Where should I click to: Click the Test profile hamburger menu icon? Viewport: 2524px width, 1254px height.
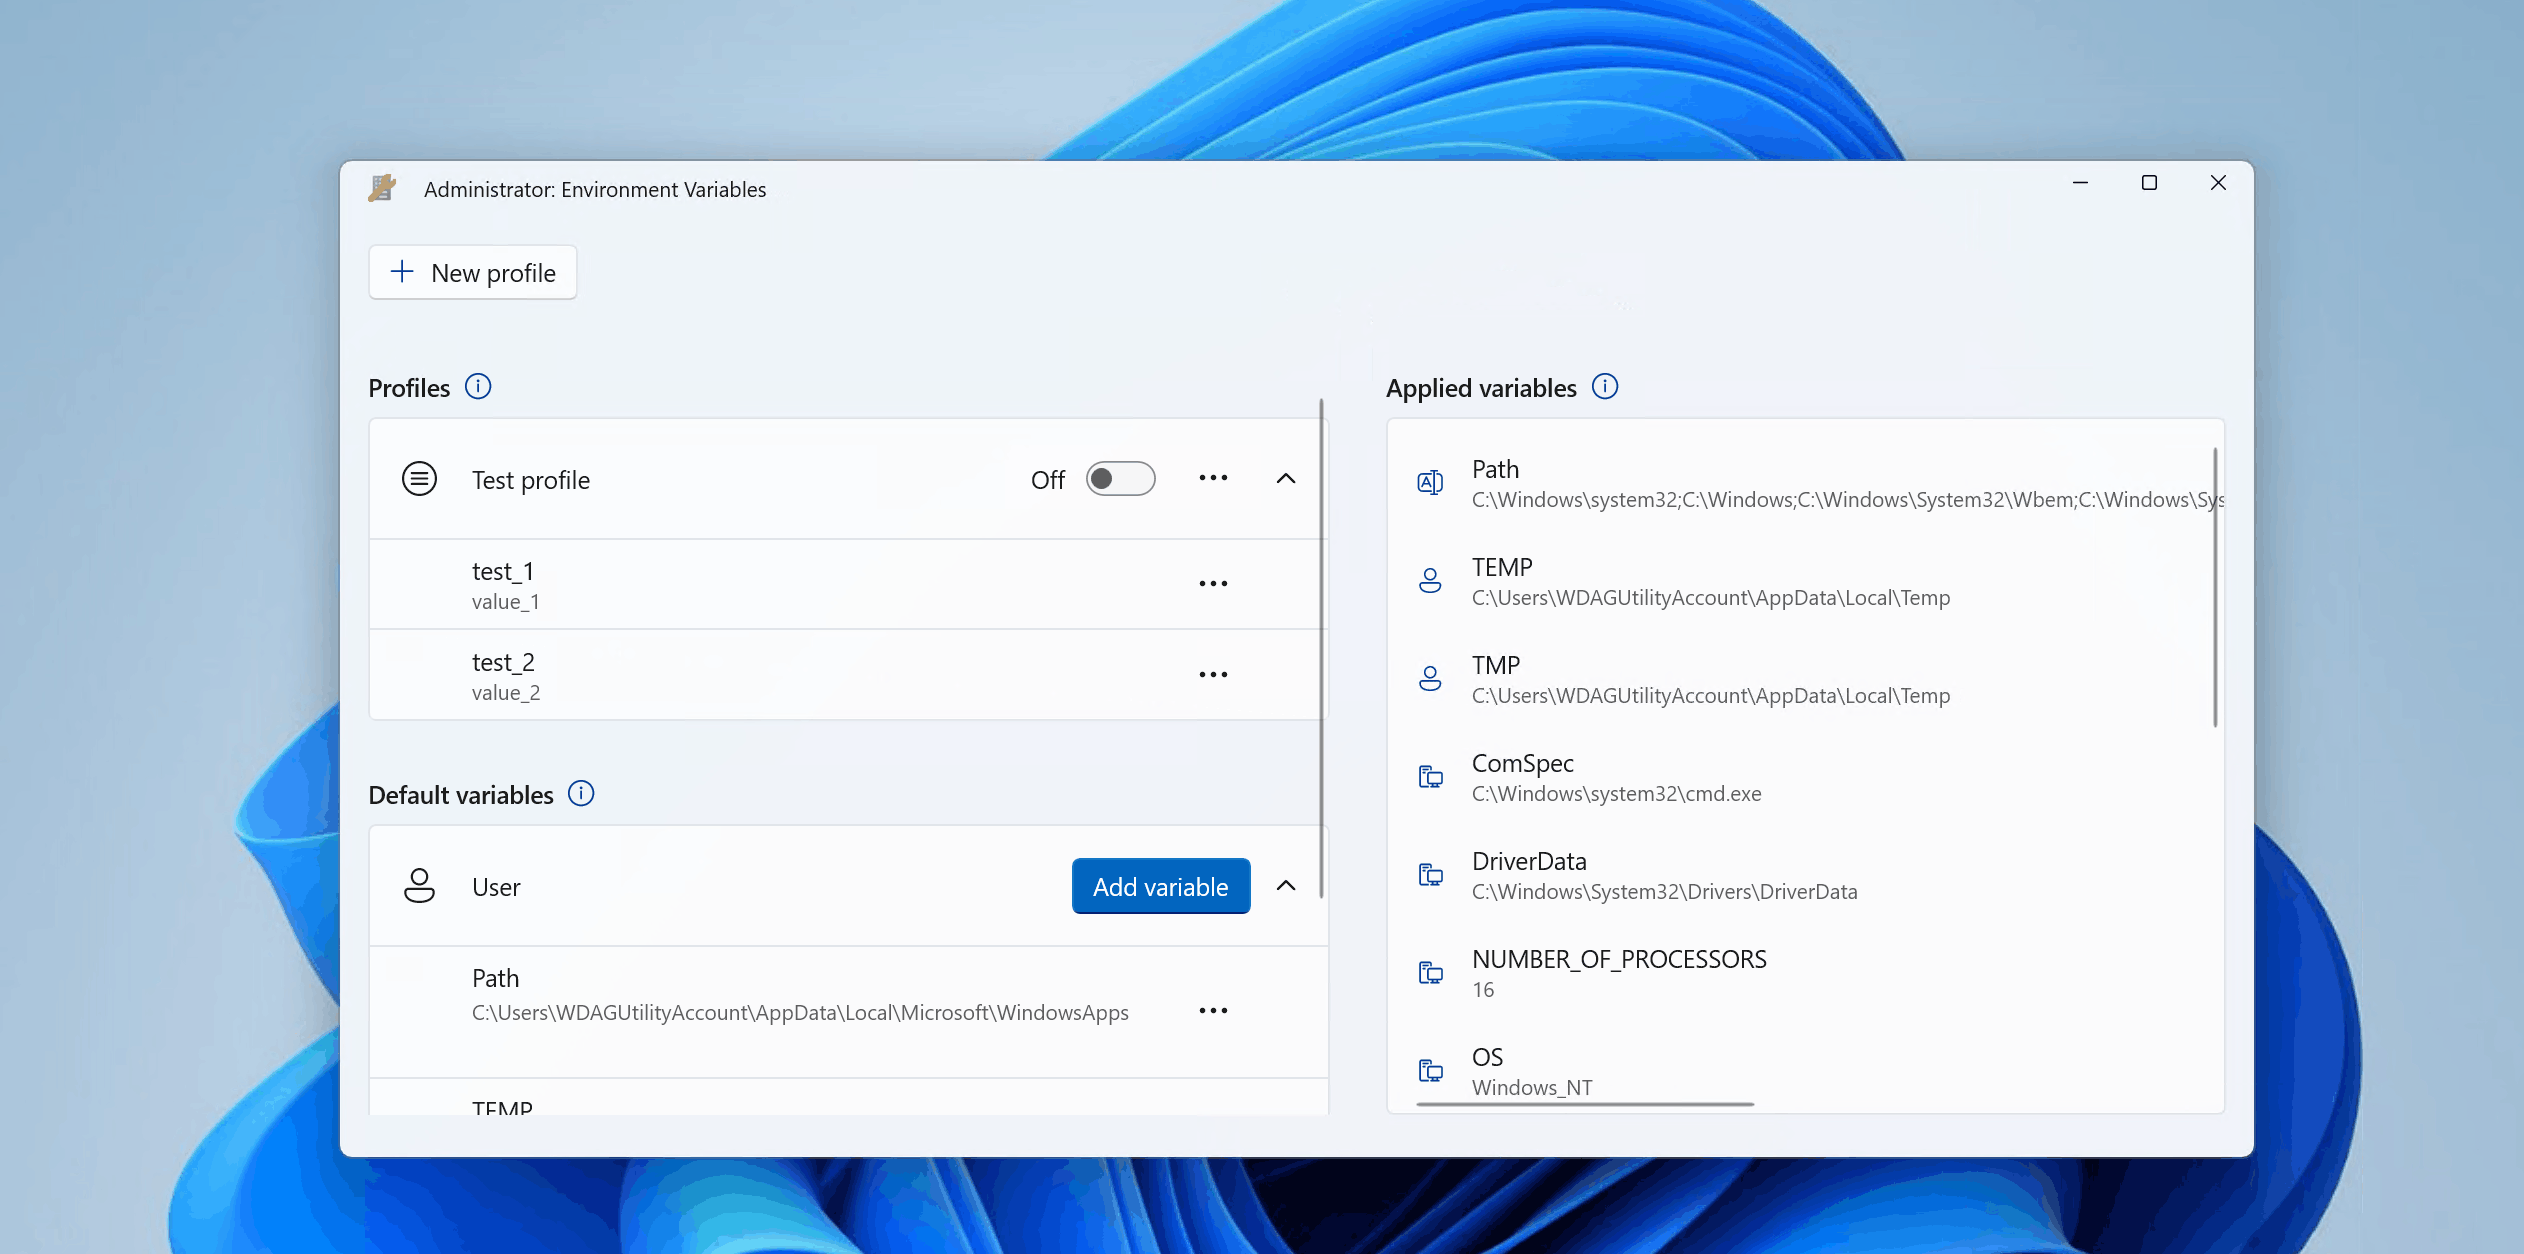[420, 478]
